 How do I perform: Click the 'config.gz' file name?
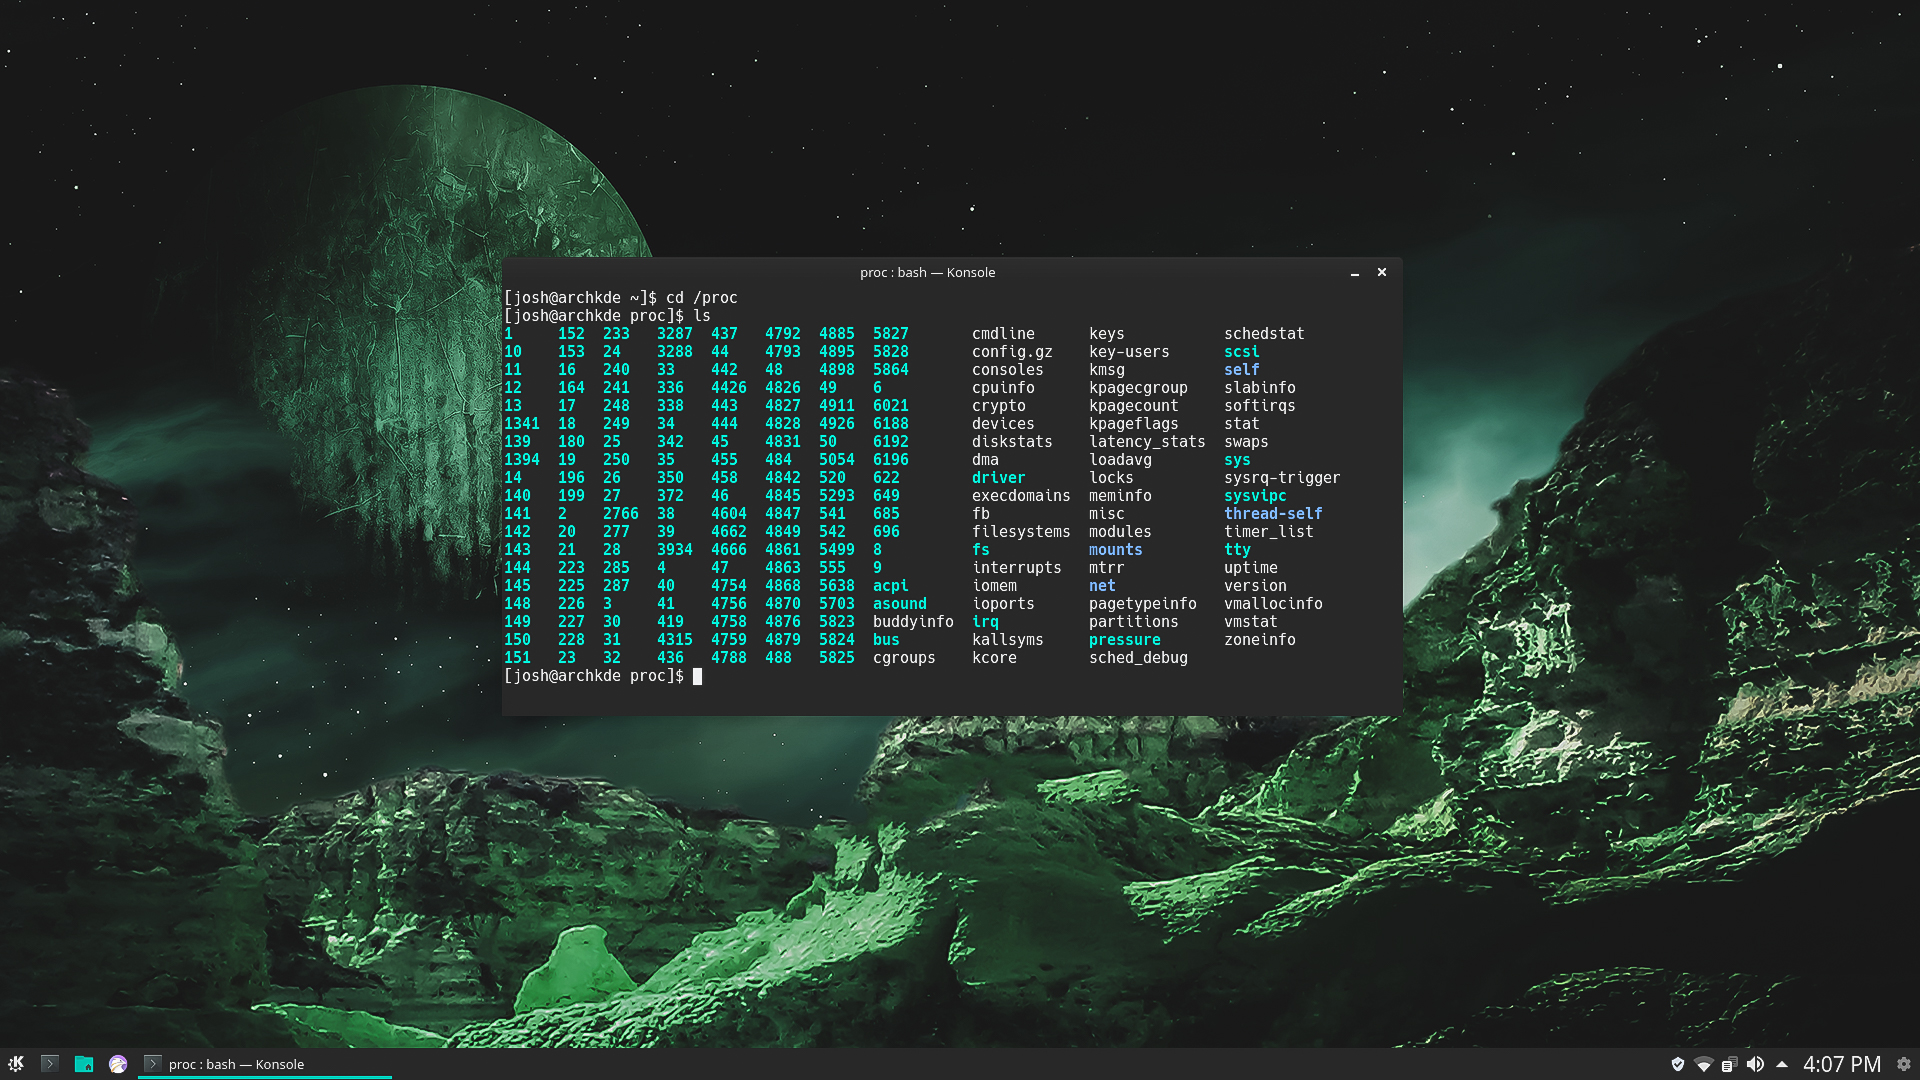click(1012, 352)
